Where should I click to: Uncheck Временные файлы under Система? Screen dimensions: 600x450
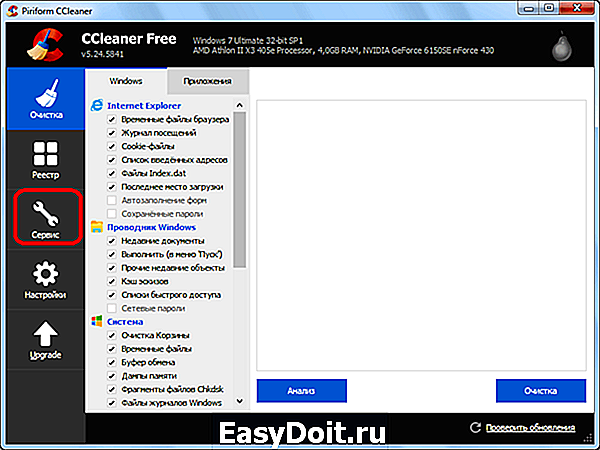coord(111,349)
